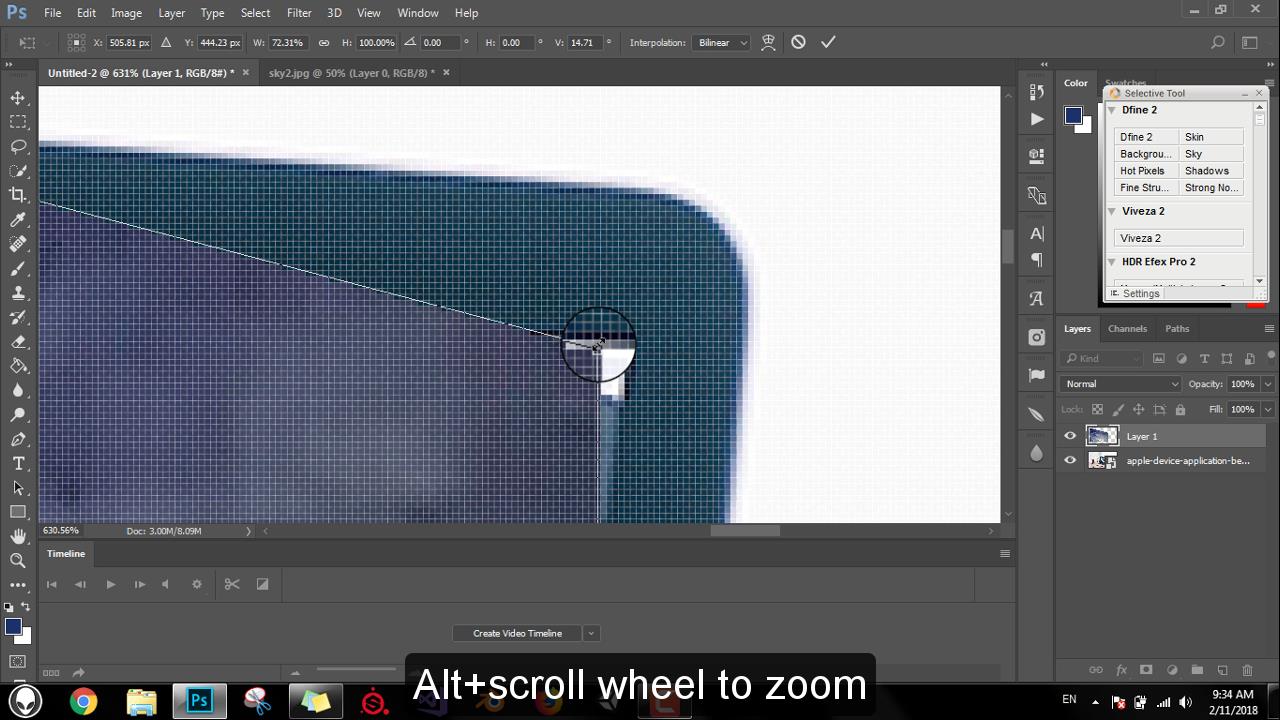Select the Dodge tool
Image resolution: width=1280 pixels, height=720 pixels.
pyautogui.click(x=18, y=415)
